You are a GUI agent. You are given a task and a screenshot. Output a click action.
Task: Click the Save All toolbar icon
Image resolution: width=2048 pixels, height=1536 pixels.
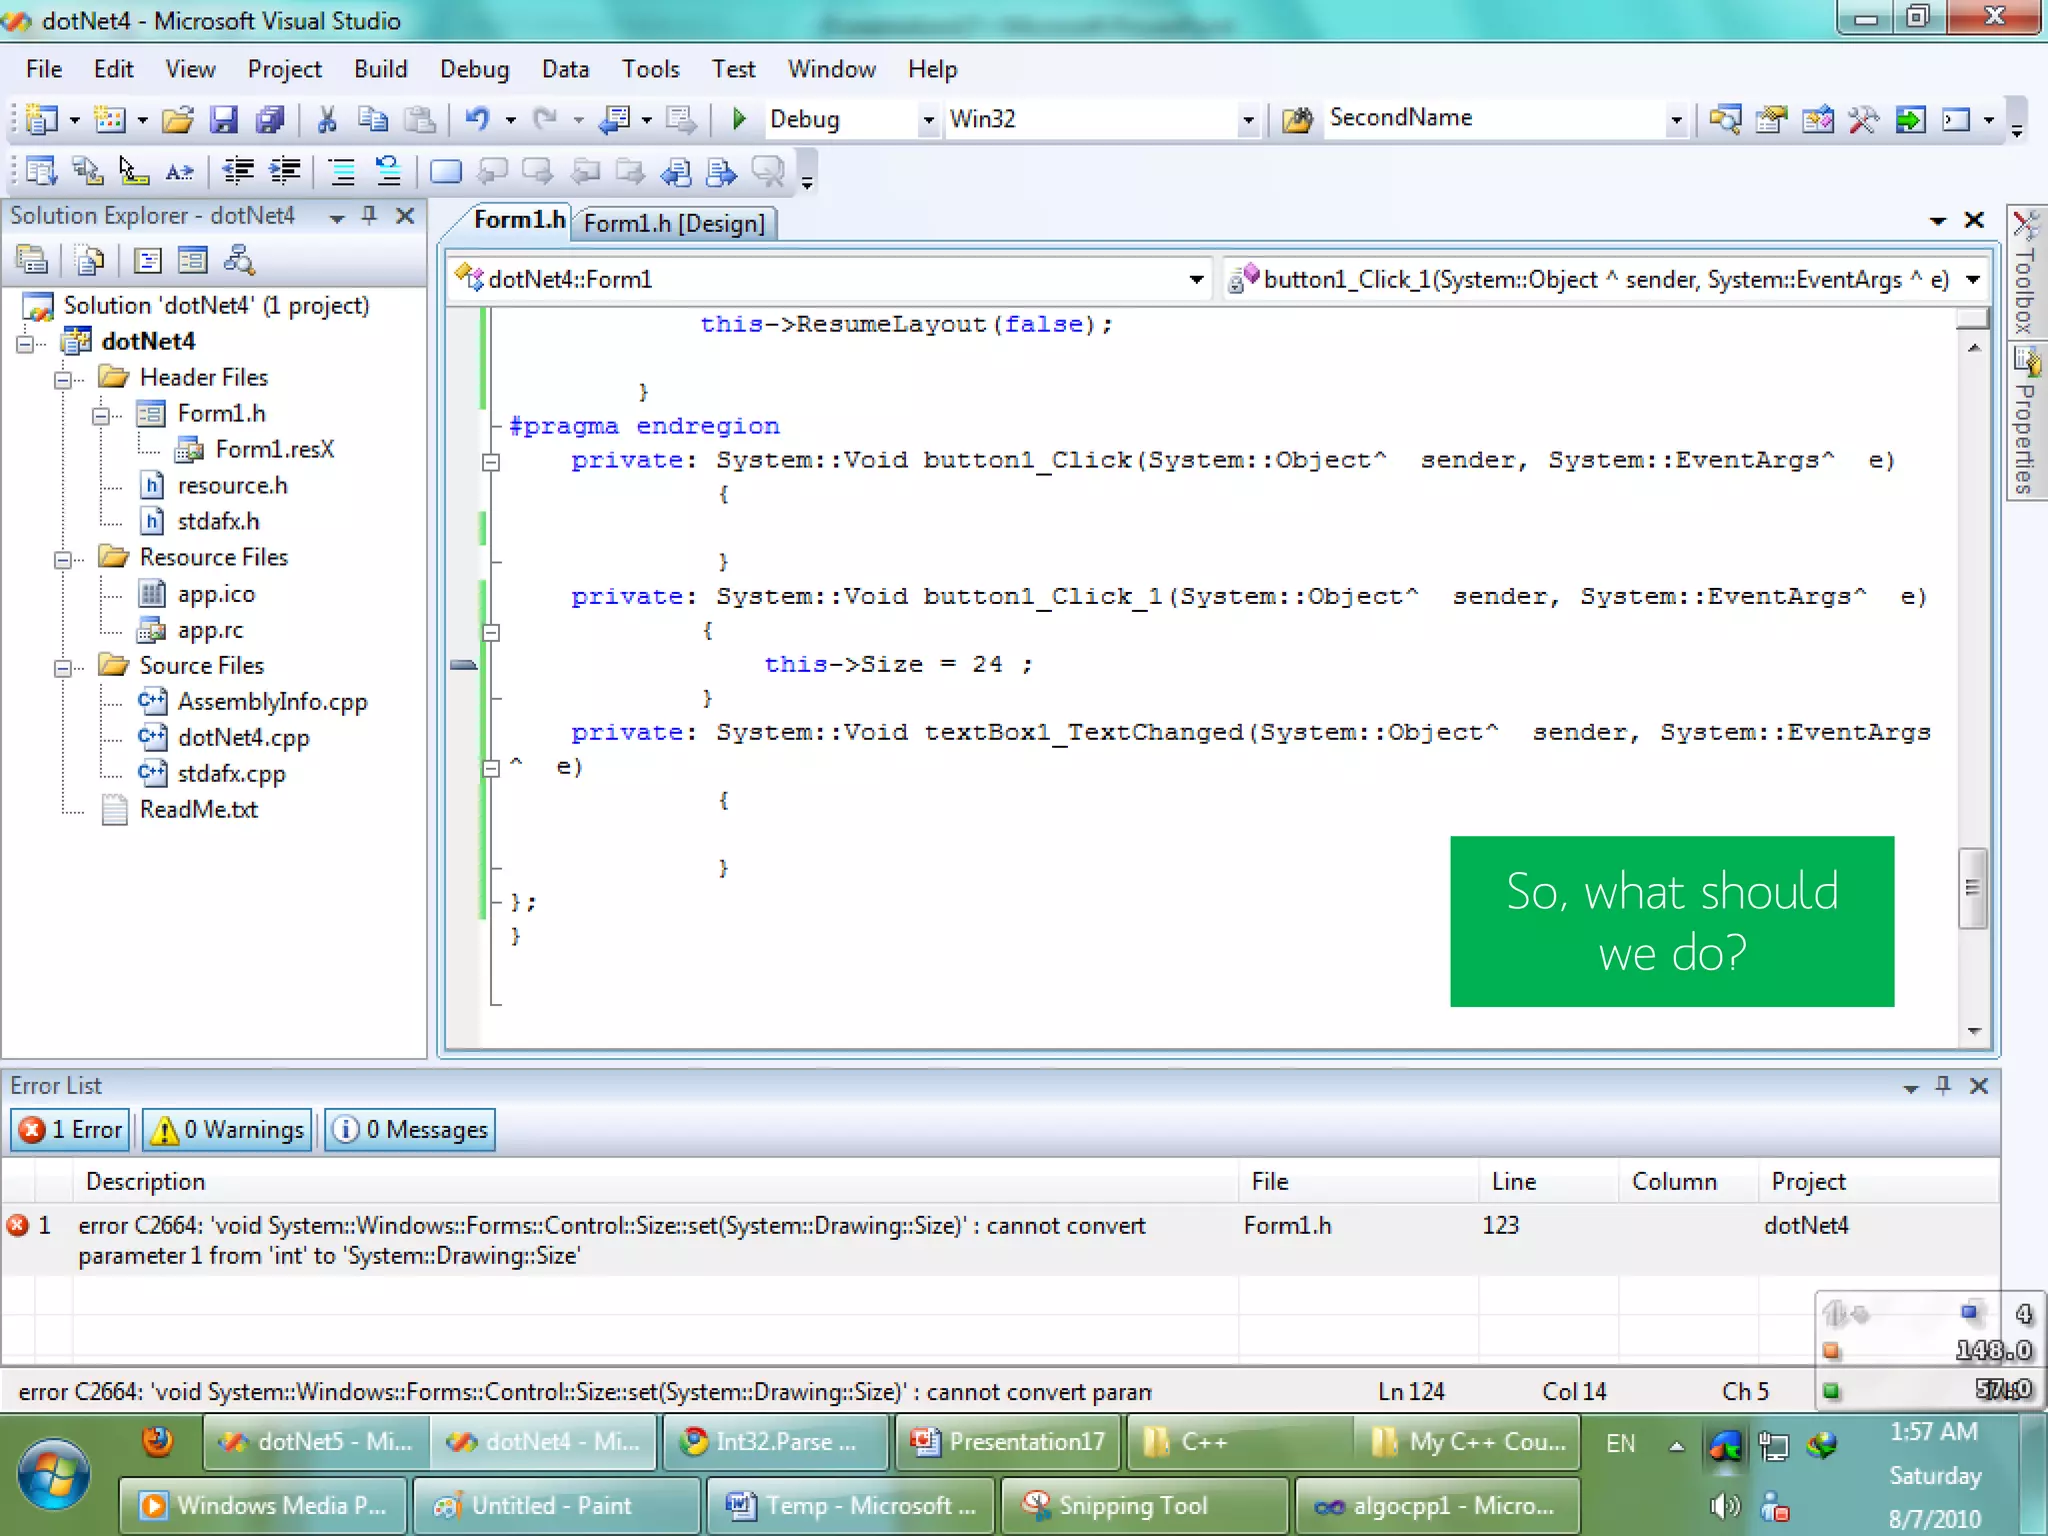[x=270, y=120]
